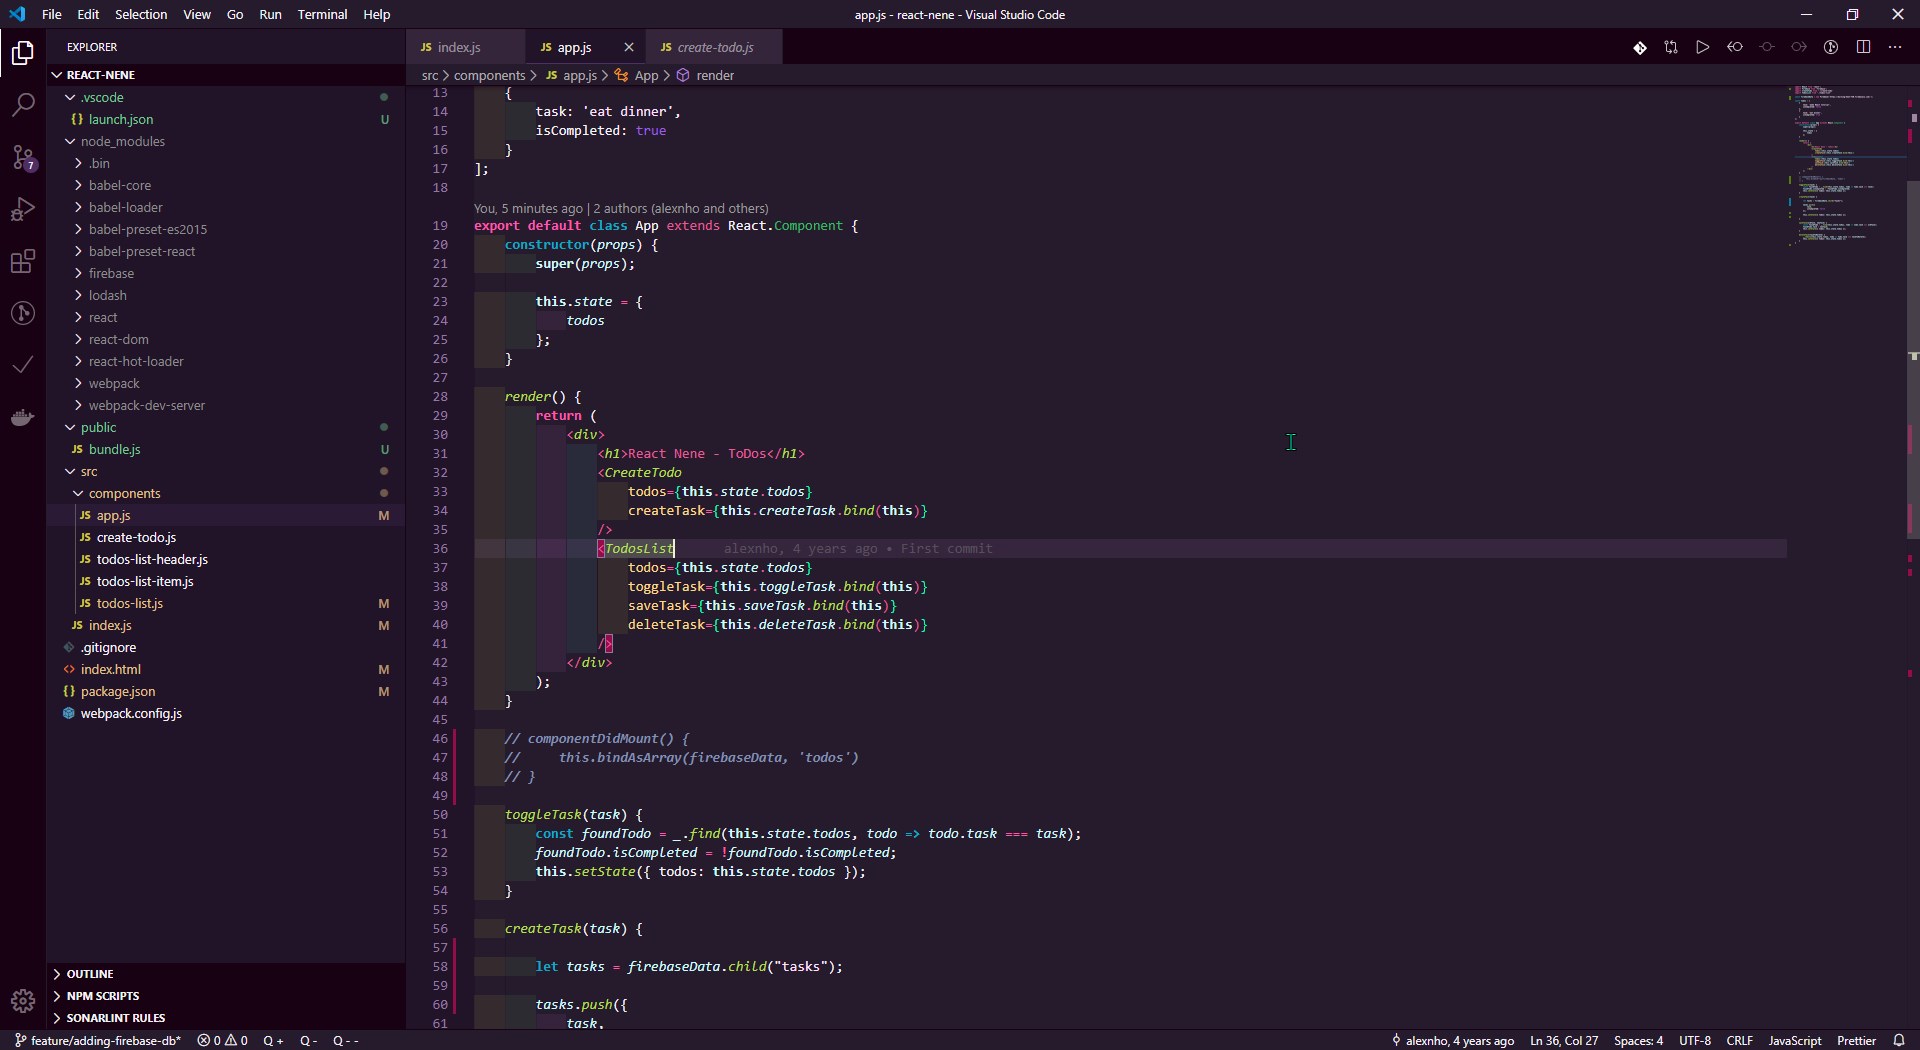Open the Search view in the Activity Bar

pos(23,105)
